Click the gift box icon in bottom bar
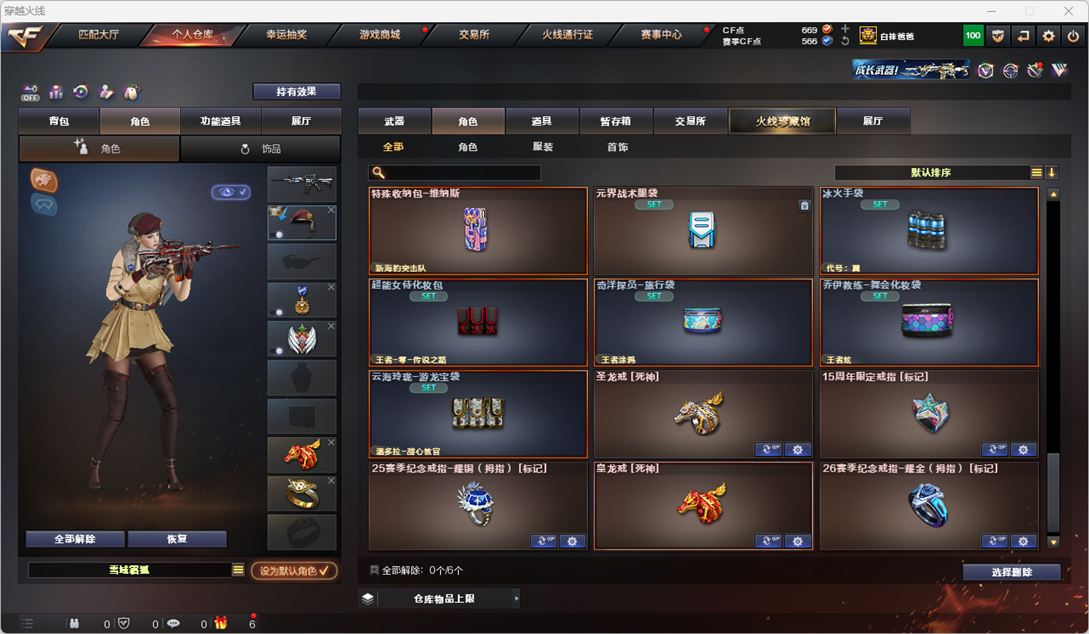 (x=221, y=623)
